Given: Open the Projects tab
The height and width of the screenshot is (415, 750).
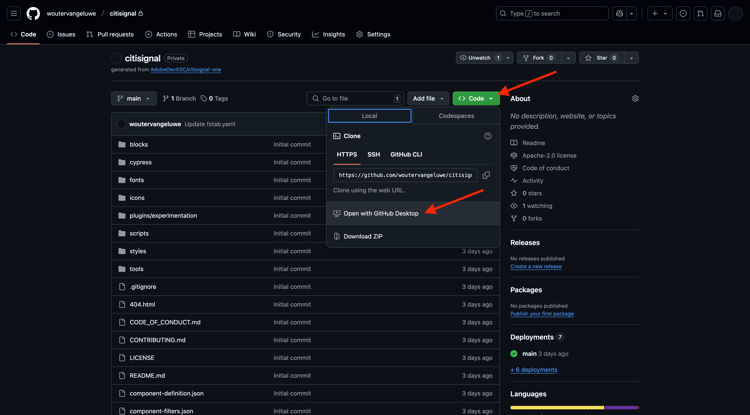Looking at the screenshot, I should pos(205,34).
